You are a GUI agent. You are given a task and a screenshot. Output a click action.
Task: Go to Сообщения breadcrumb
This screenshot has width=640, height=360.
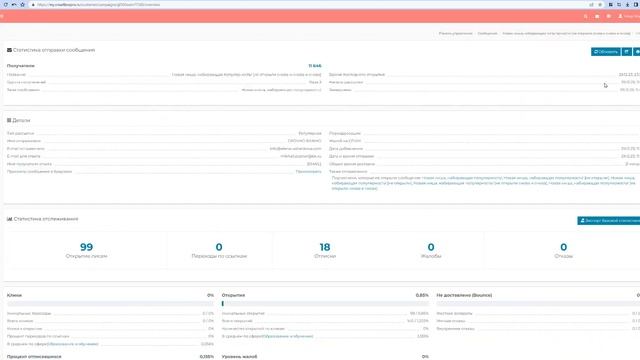click(487, 33)
